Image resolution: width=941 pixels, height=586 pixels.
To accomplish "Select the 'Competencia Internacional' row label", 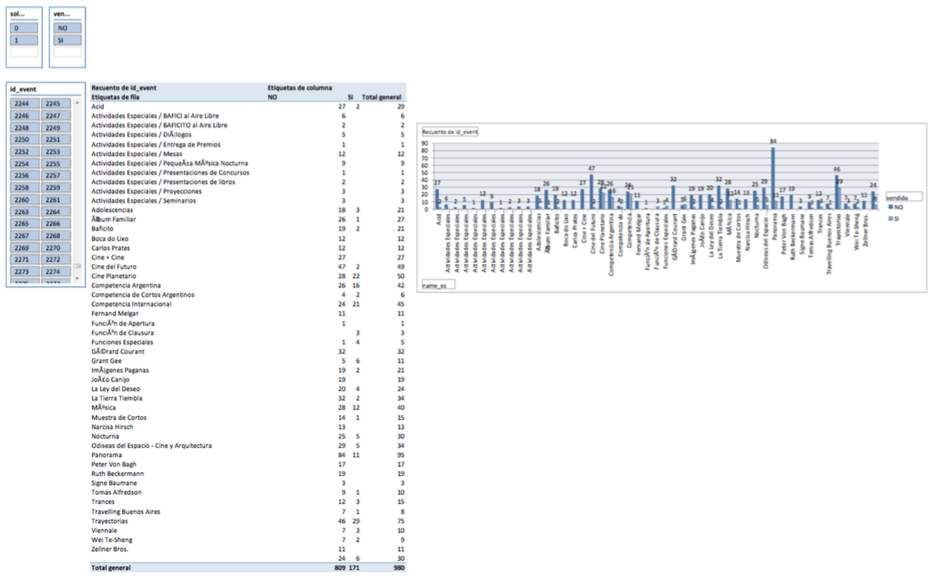I will [x=131, y=304].
